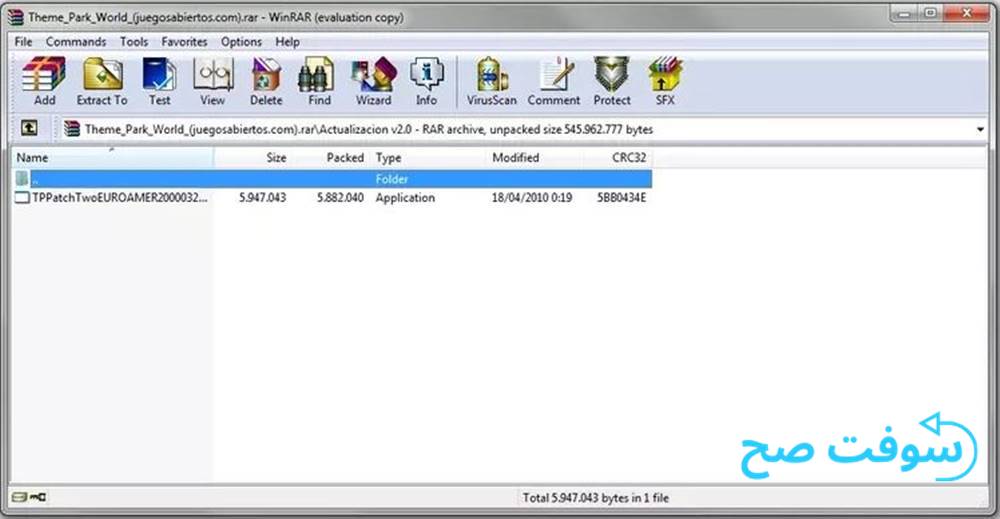This screenshot has width=1000, height=519.
Task: Click the Application type cell
Action: pos(405,198)
